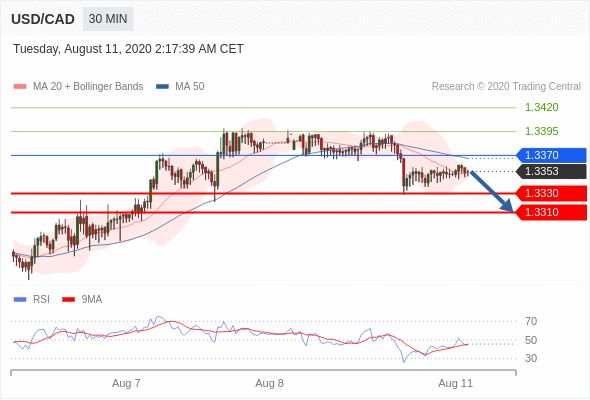Select the USD/CAD pair title
This screenshot has width=590, height=400.
click(43, 19)
